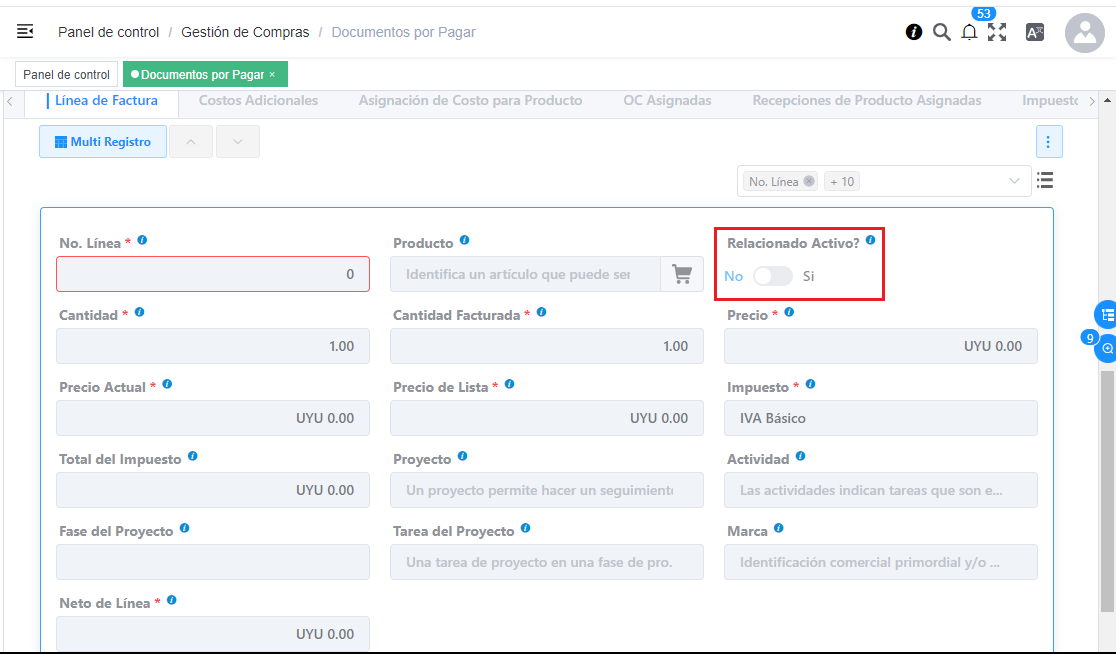Remove the No. Línea filter tag
The height and width of the screenshot is (654, 1116).
point(808,181)
